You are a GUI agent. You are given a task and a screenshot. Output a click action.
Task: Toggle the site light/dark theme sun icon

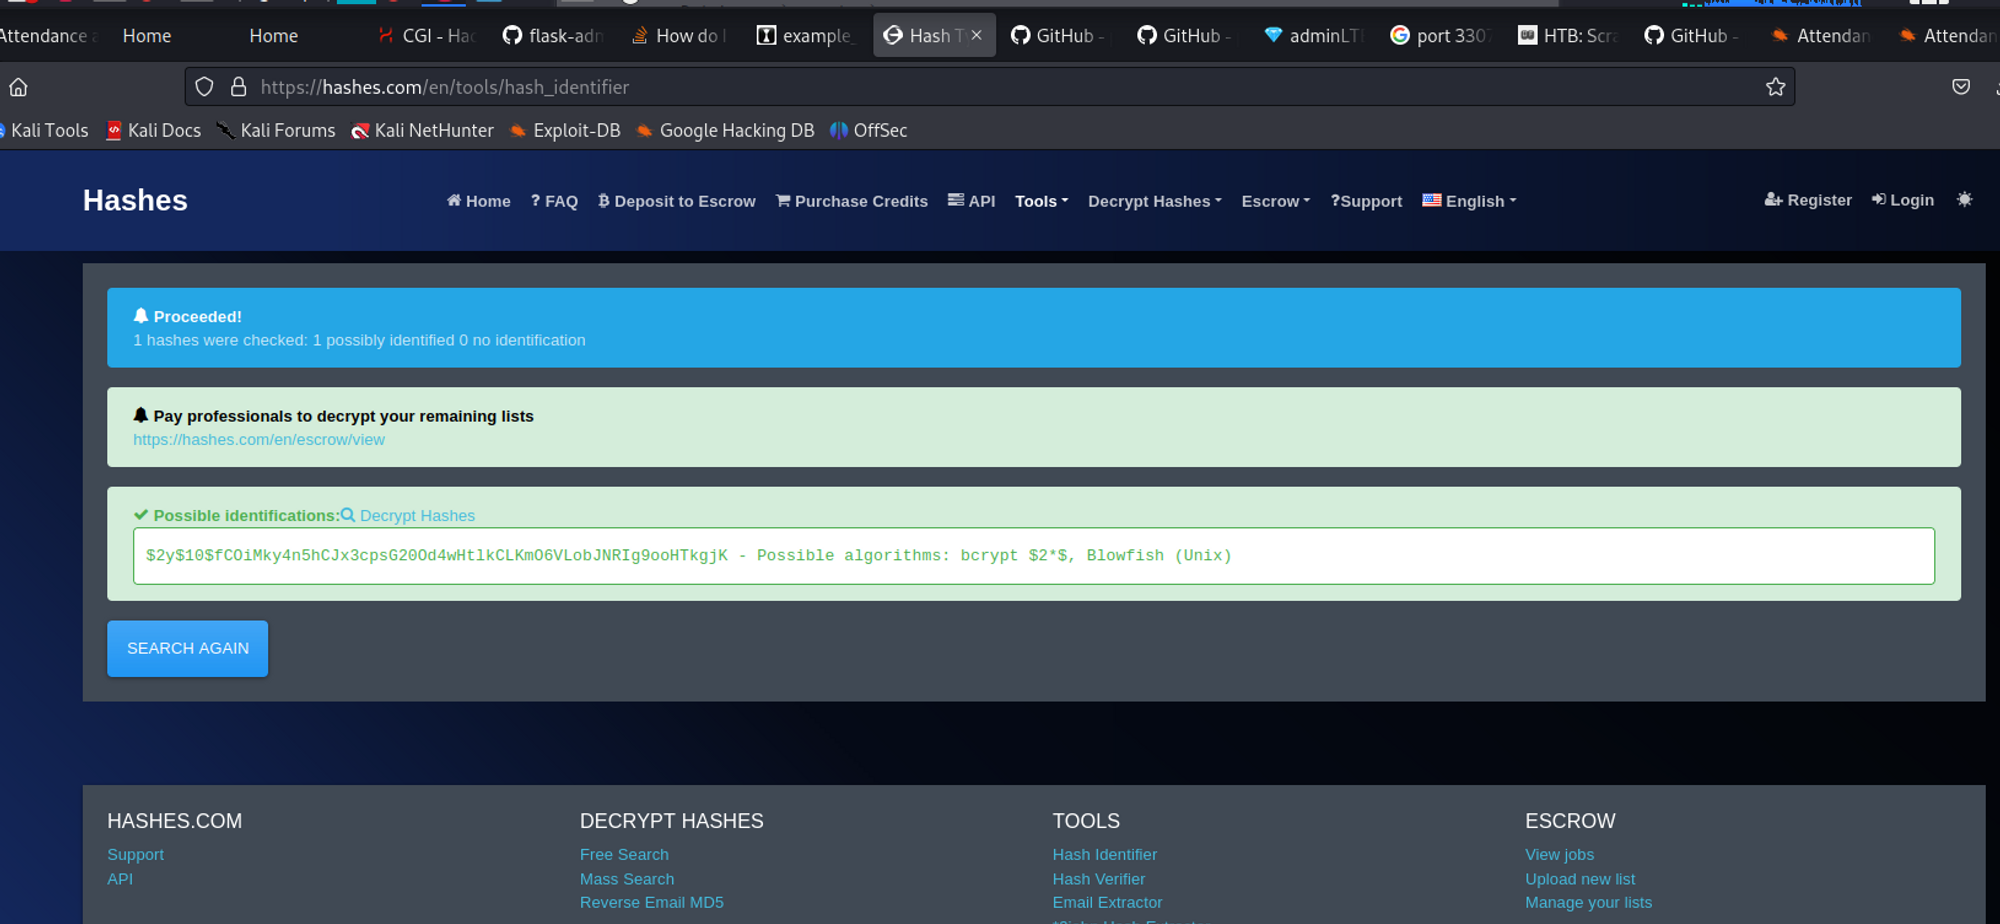[x=1964, y=200]
